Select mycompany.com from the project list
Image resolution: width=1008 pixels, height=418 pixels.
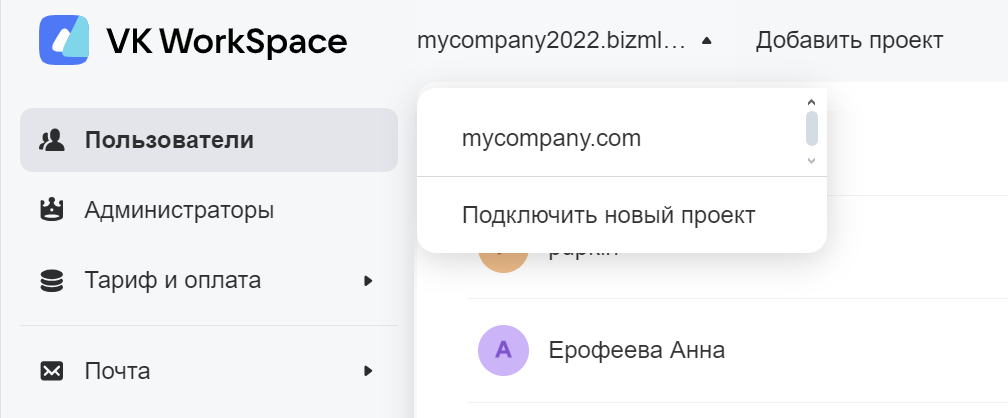pos(551,138)
